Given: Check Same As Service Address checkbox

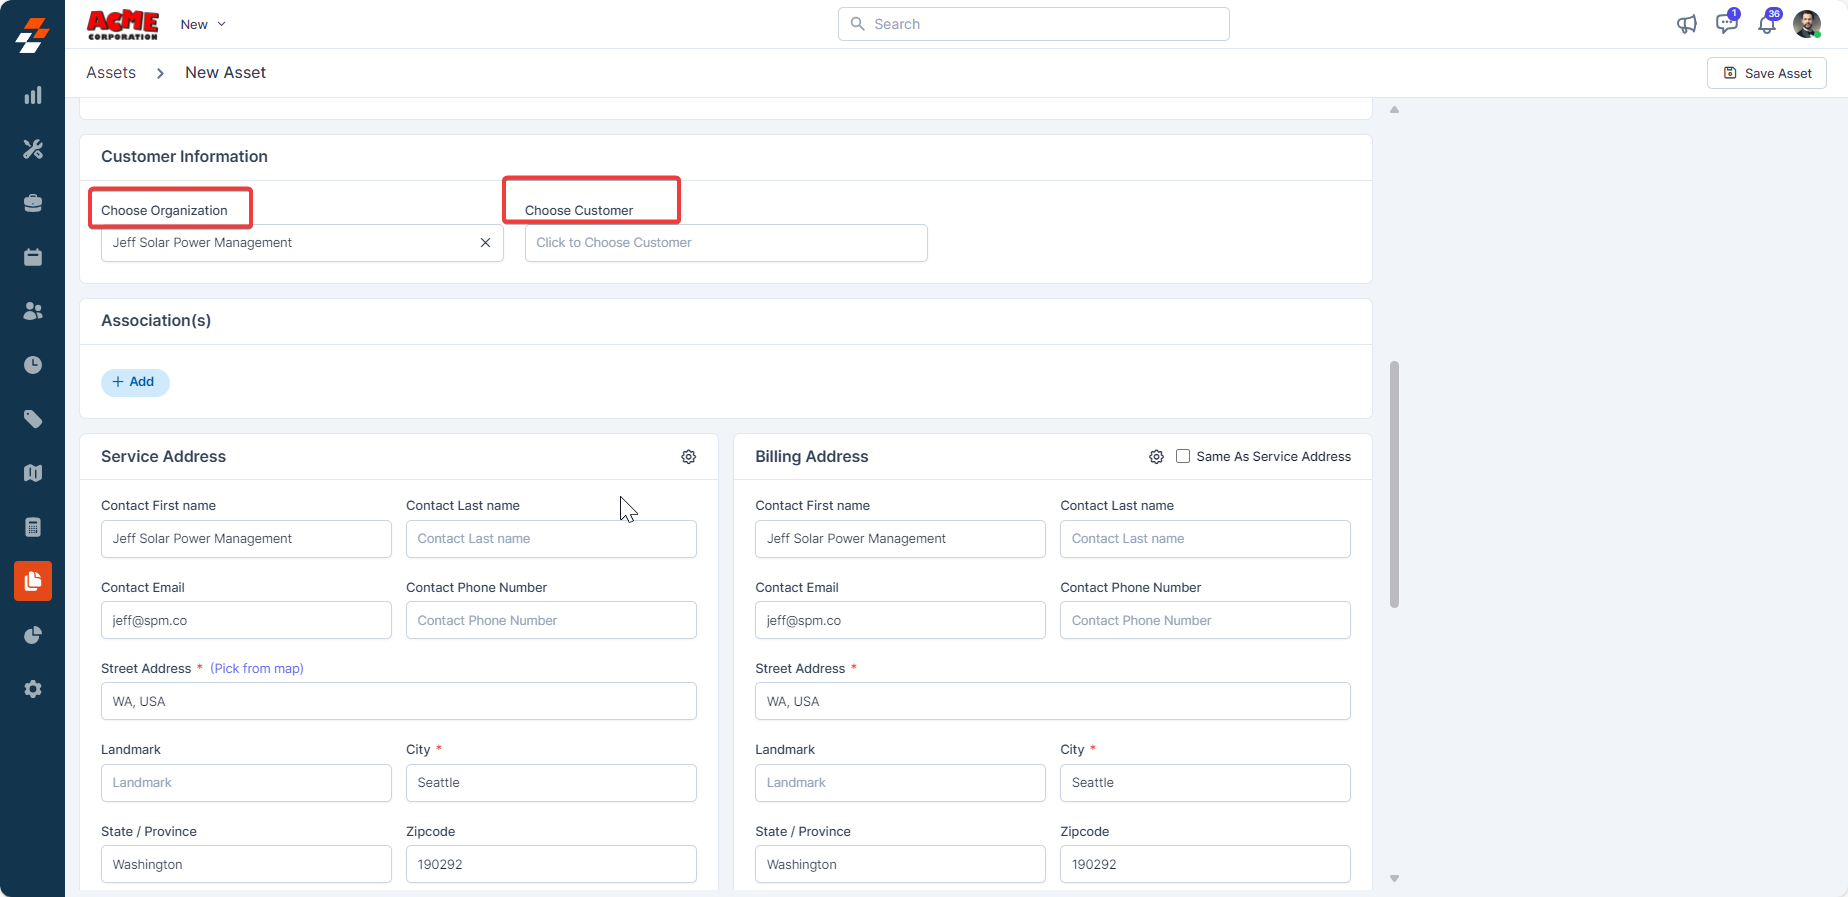Looking at the screenshot, I should pyautogui.click(x=1183, y=456).
